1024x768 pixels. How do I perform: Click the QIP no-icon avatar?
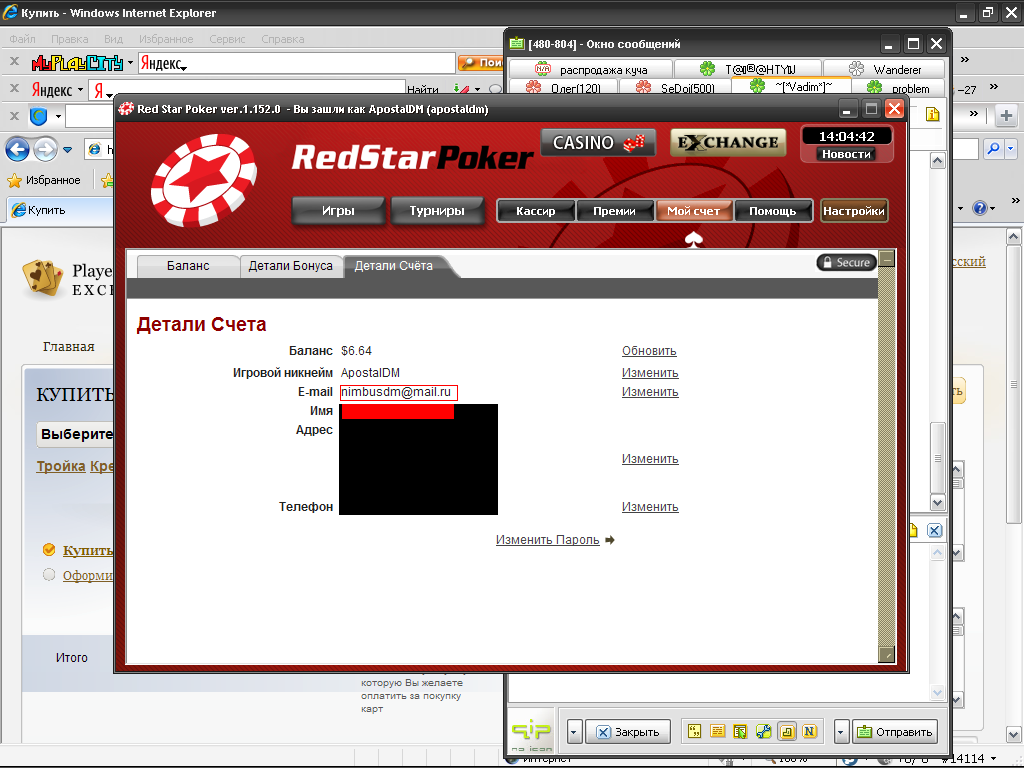[531, 731]
